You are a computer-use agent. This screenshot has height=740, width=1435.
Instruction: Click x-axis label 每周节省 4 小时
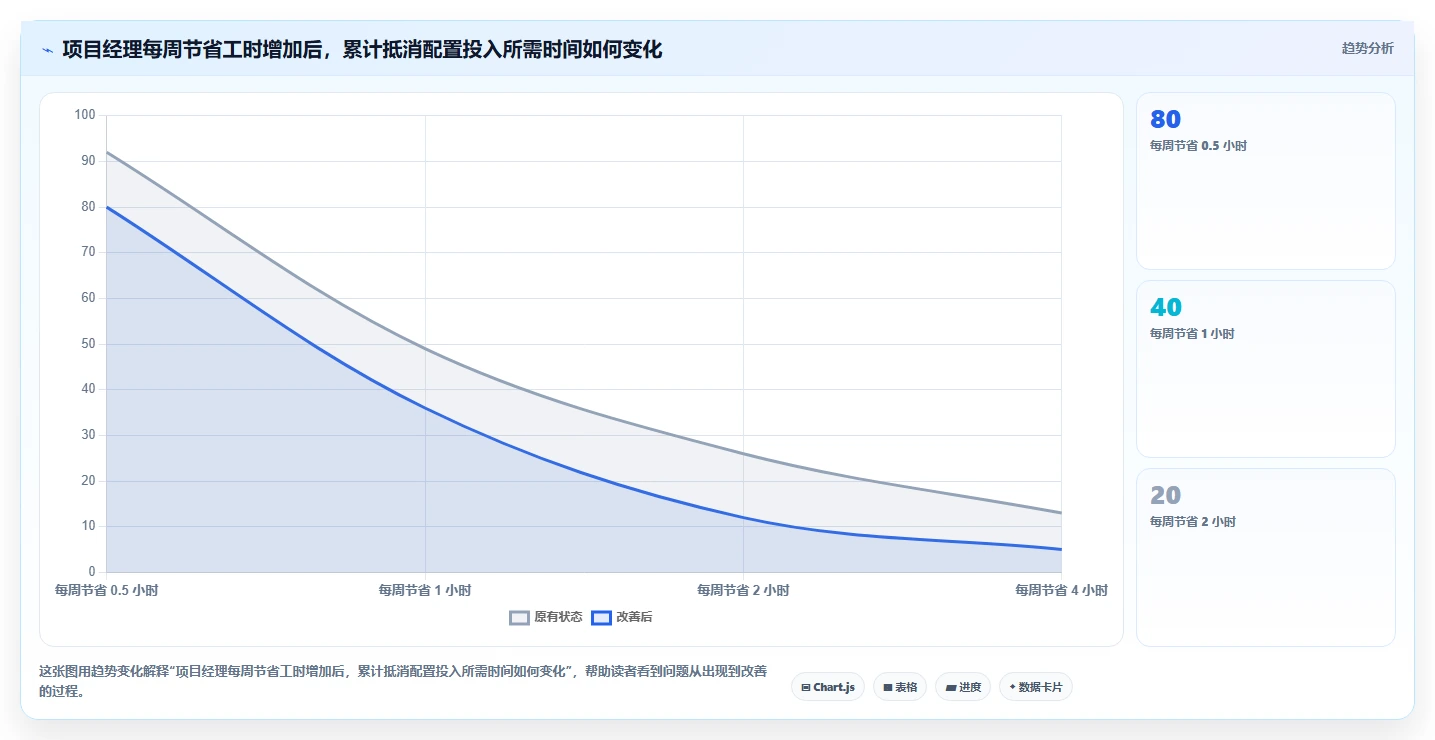tap(1061, 591)
